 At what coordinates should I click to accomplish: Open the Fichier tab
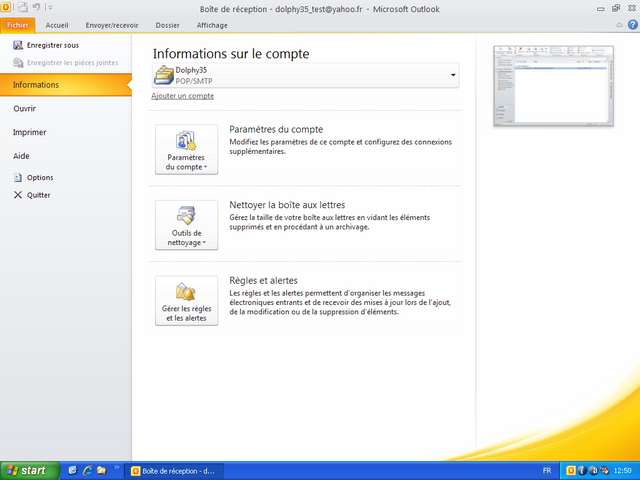pyautogui.click(x=18, y=25)
